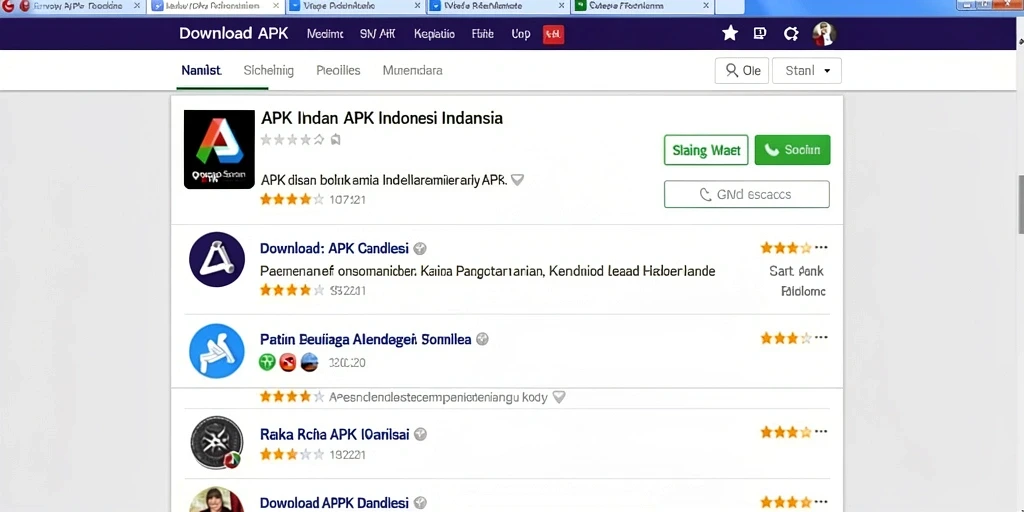Image resolution: width=1024 pixels, height=512 pixels.
Task: Open the Dowoload APPK Dandlesi link
Action: pyautogui.click(x=334, y=503)
